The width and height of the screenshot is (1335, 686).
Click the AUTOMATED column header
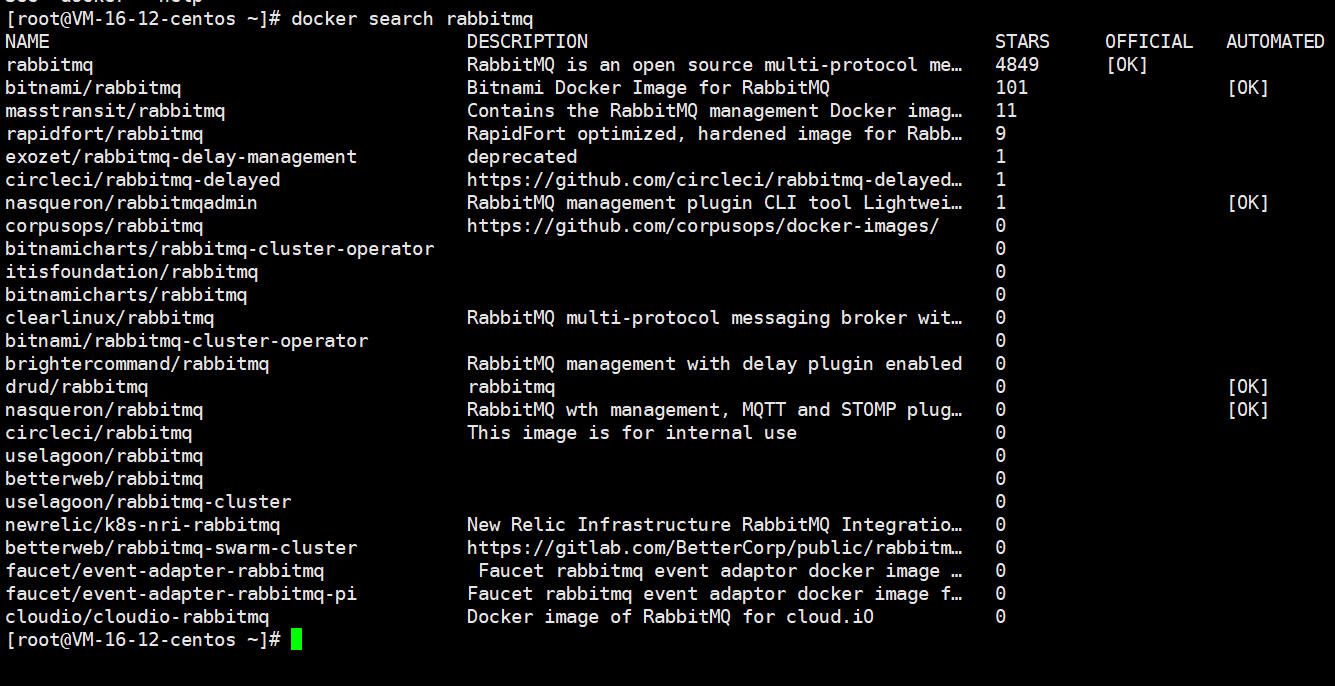pos(1275,42)
